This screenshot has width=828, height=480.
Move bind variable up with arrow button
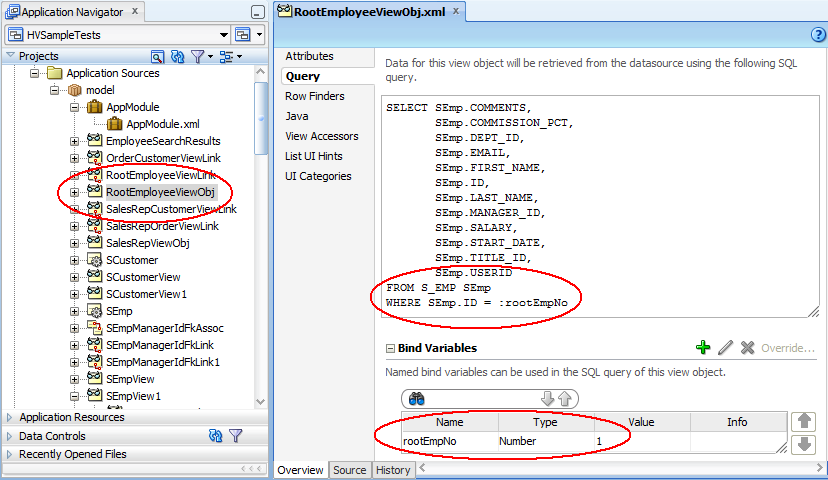pyautogui.click(x=804, y=421)
